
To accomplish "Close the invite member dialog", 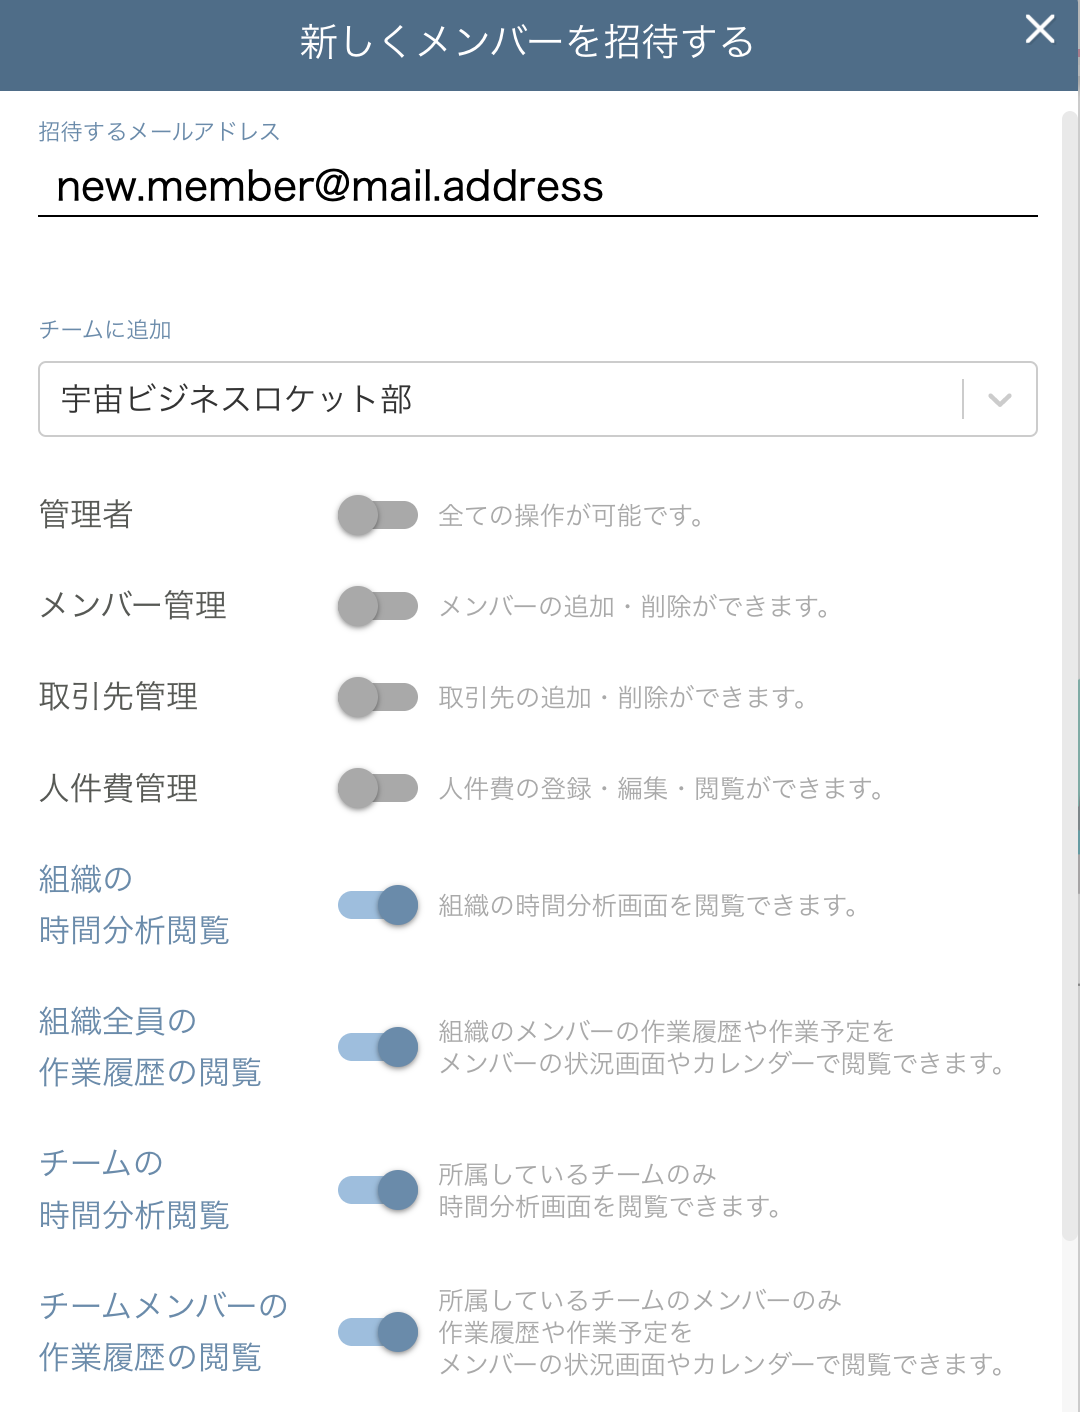I will (1040, 29).
